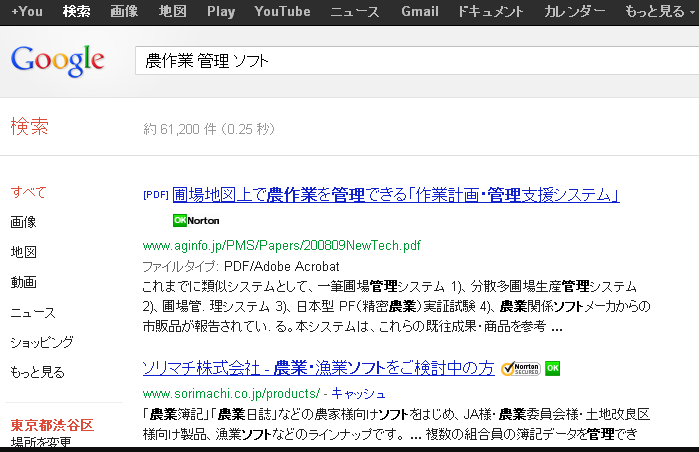Click the green OK icon next to ソリマチ result
The image size is (699, 452).
552,368
